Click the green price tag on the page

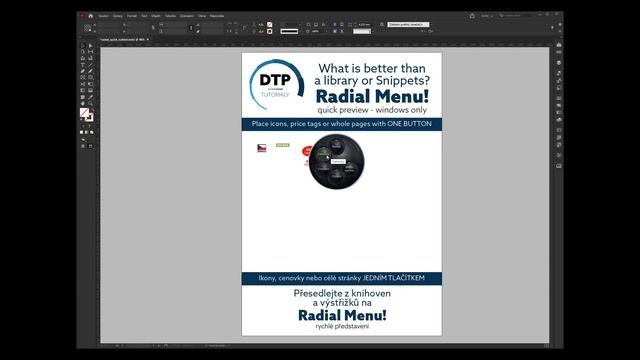(x=282, y=145)
